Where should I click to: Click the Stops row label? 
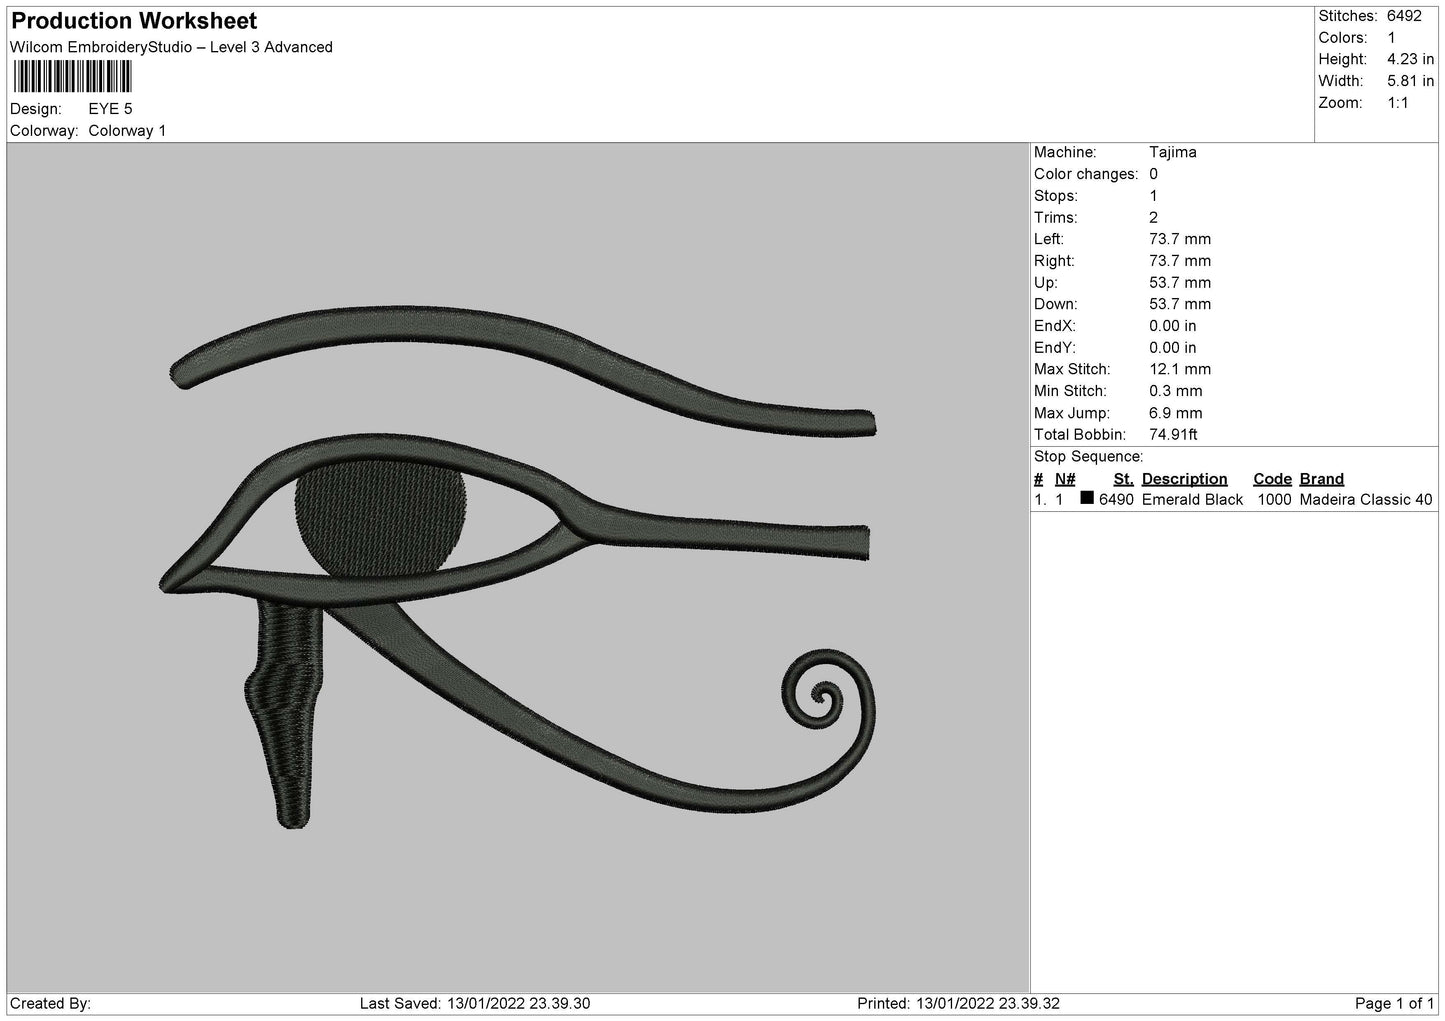pos(1056,196)
